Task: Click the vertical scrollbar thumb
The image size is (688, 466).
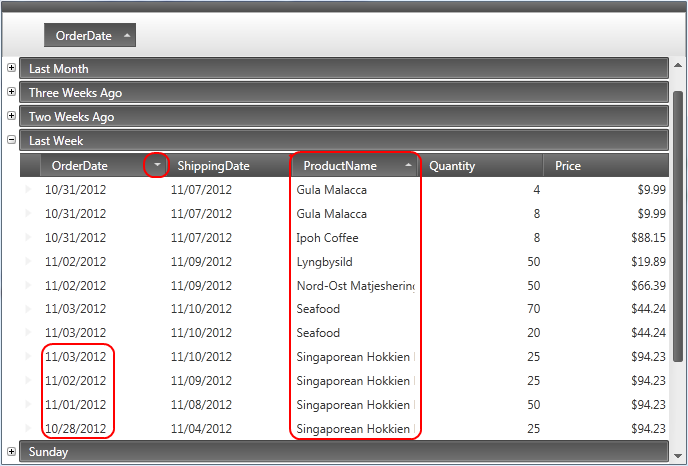Action: click(x=678, y=250)
